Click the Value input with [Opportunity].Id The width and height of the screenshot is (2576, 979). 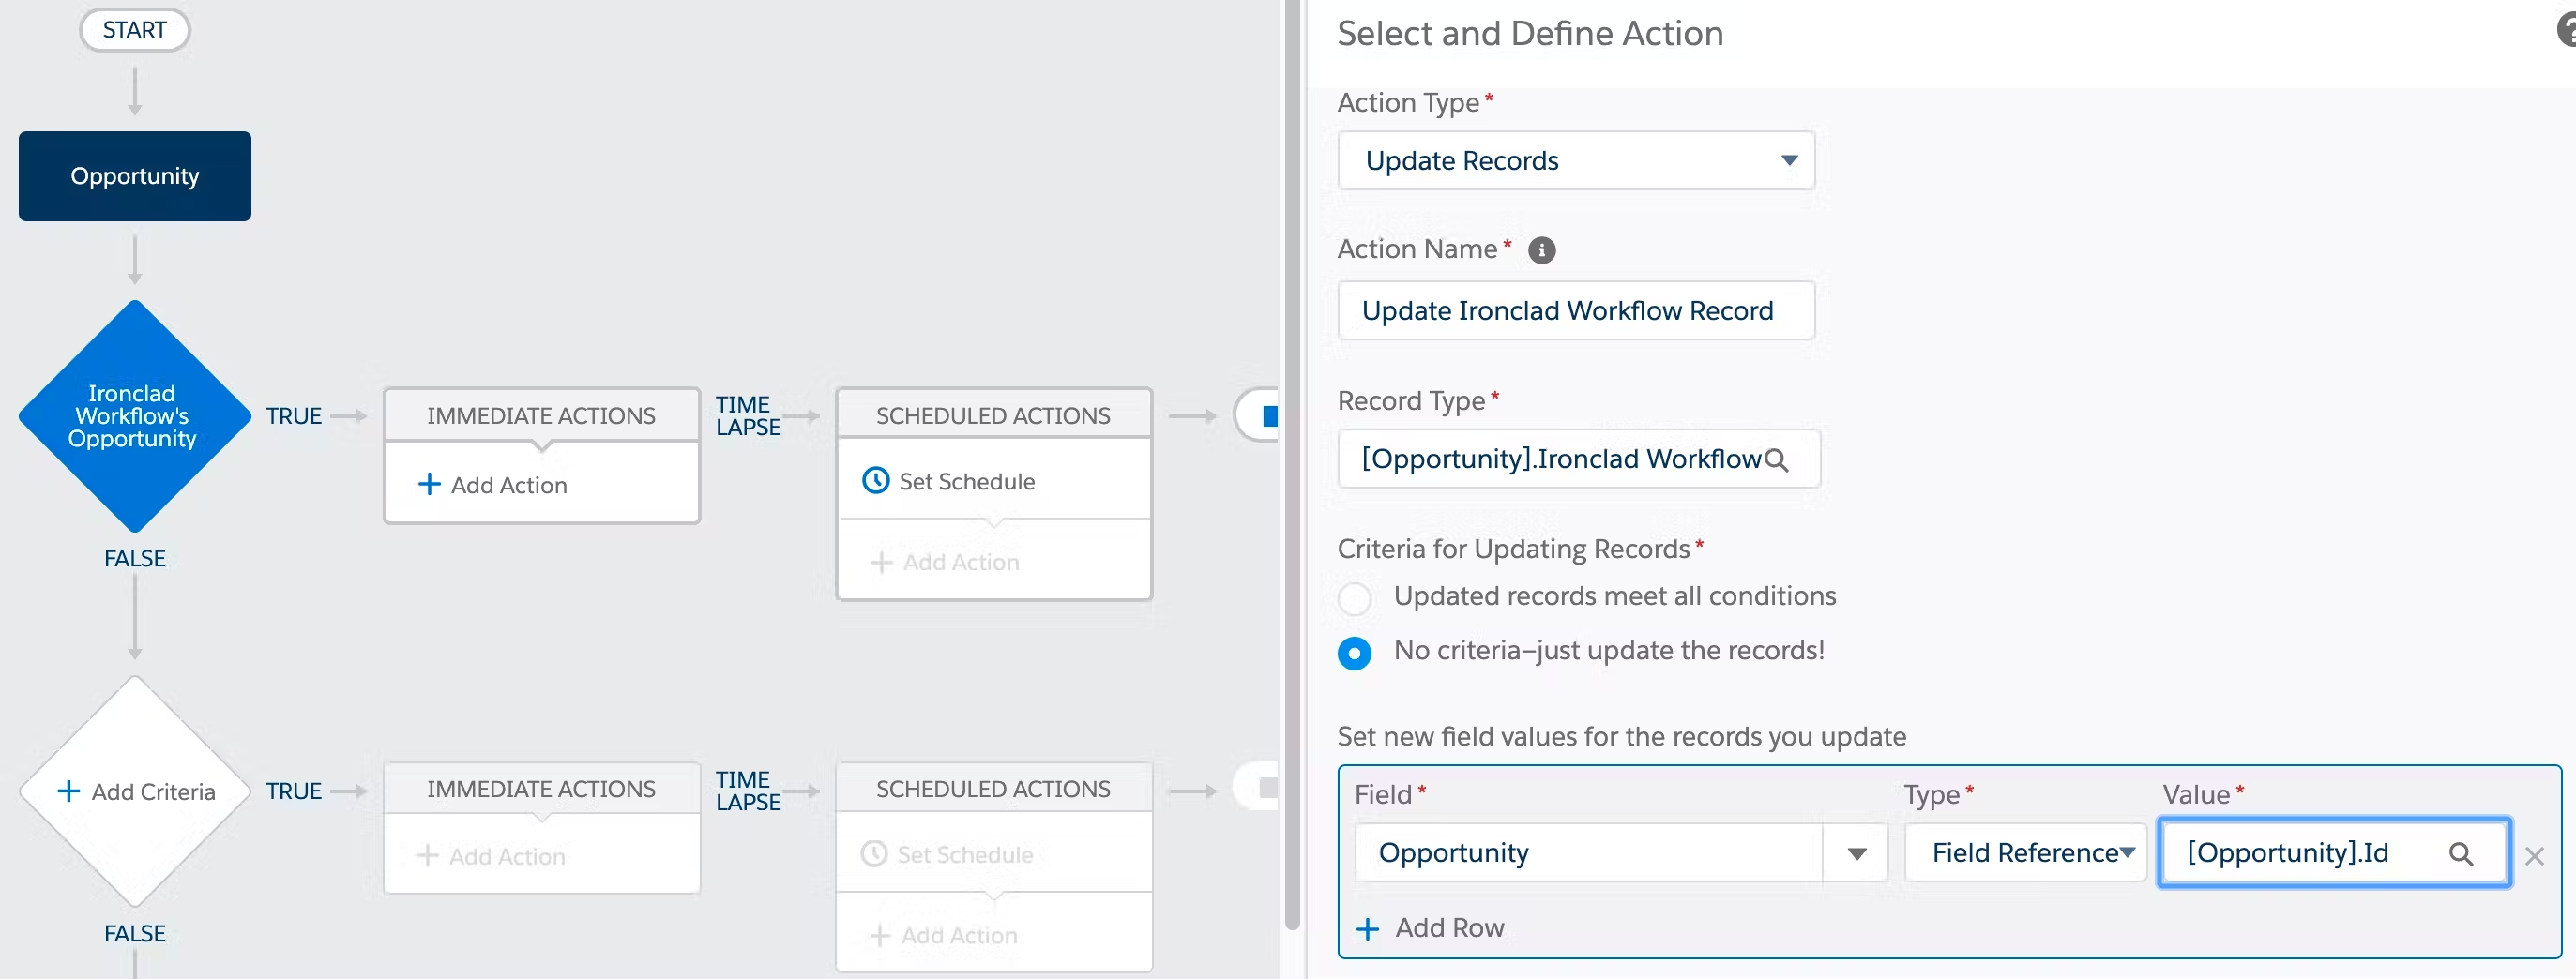2333,853
